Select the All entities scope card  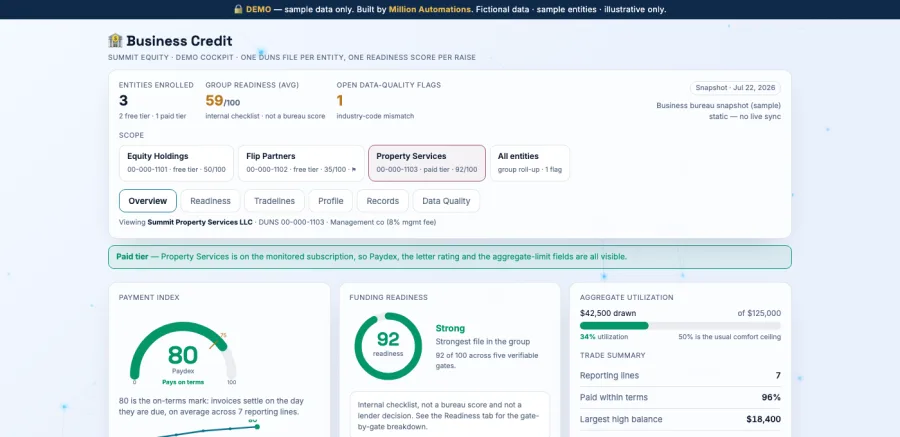tap(530, 163)
